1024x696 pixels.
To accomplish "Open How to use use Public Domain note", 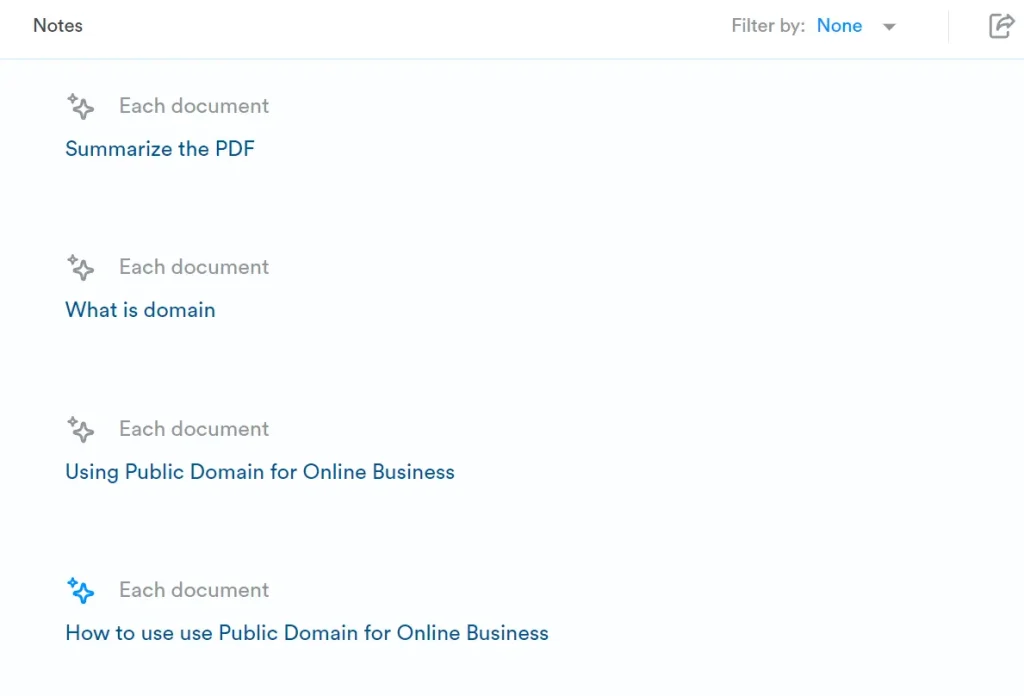I will click(307, 633).
